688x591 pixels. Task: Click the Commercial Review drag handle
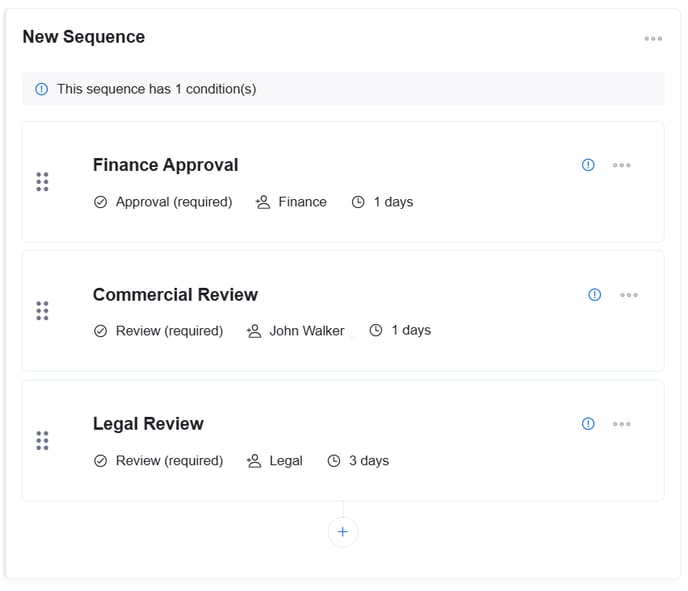click(x=42, y=311)
